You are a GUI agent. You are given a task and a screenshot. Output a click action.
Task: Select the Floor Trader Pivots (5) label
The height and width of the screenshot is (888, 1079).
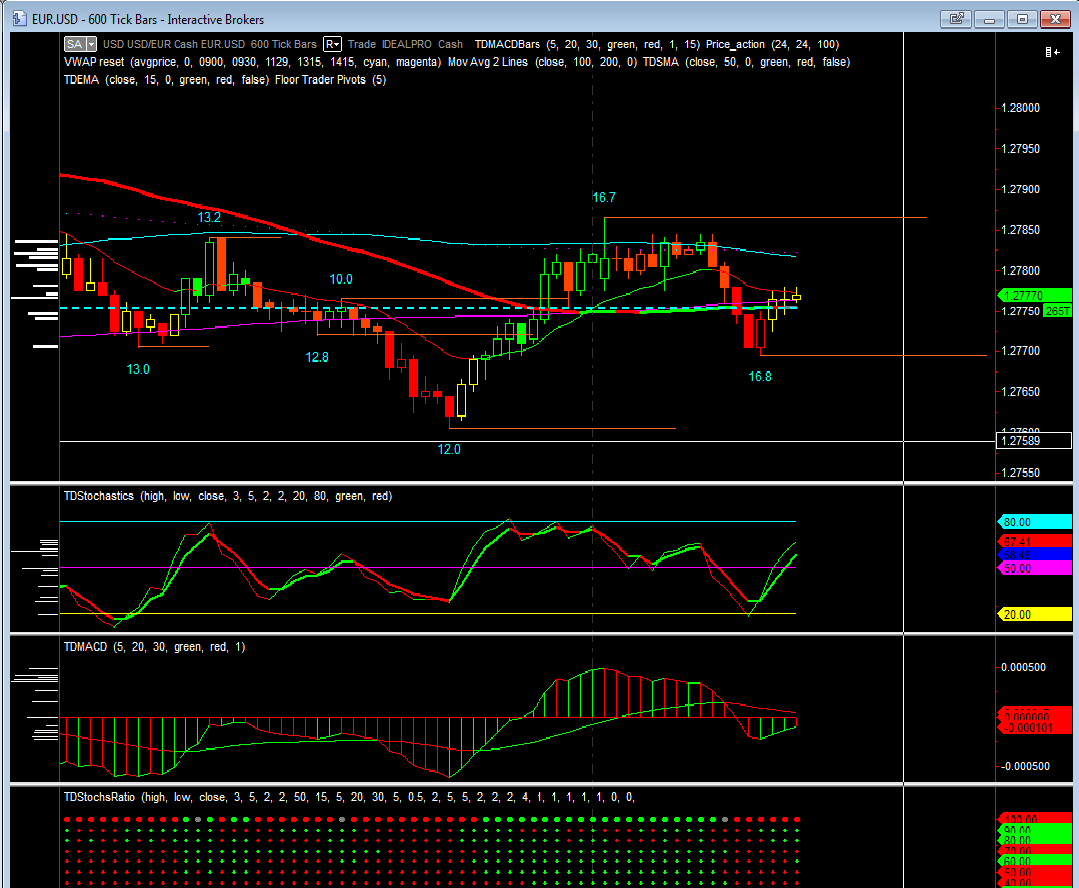pyautogui.click(x=330, y=80)
